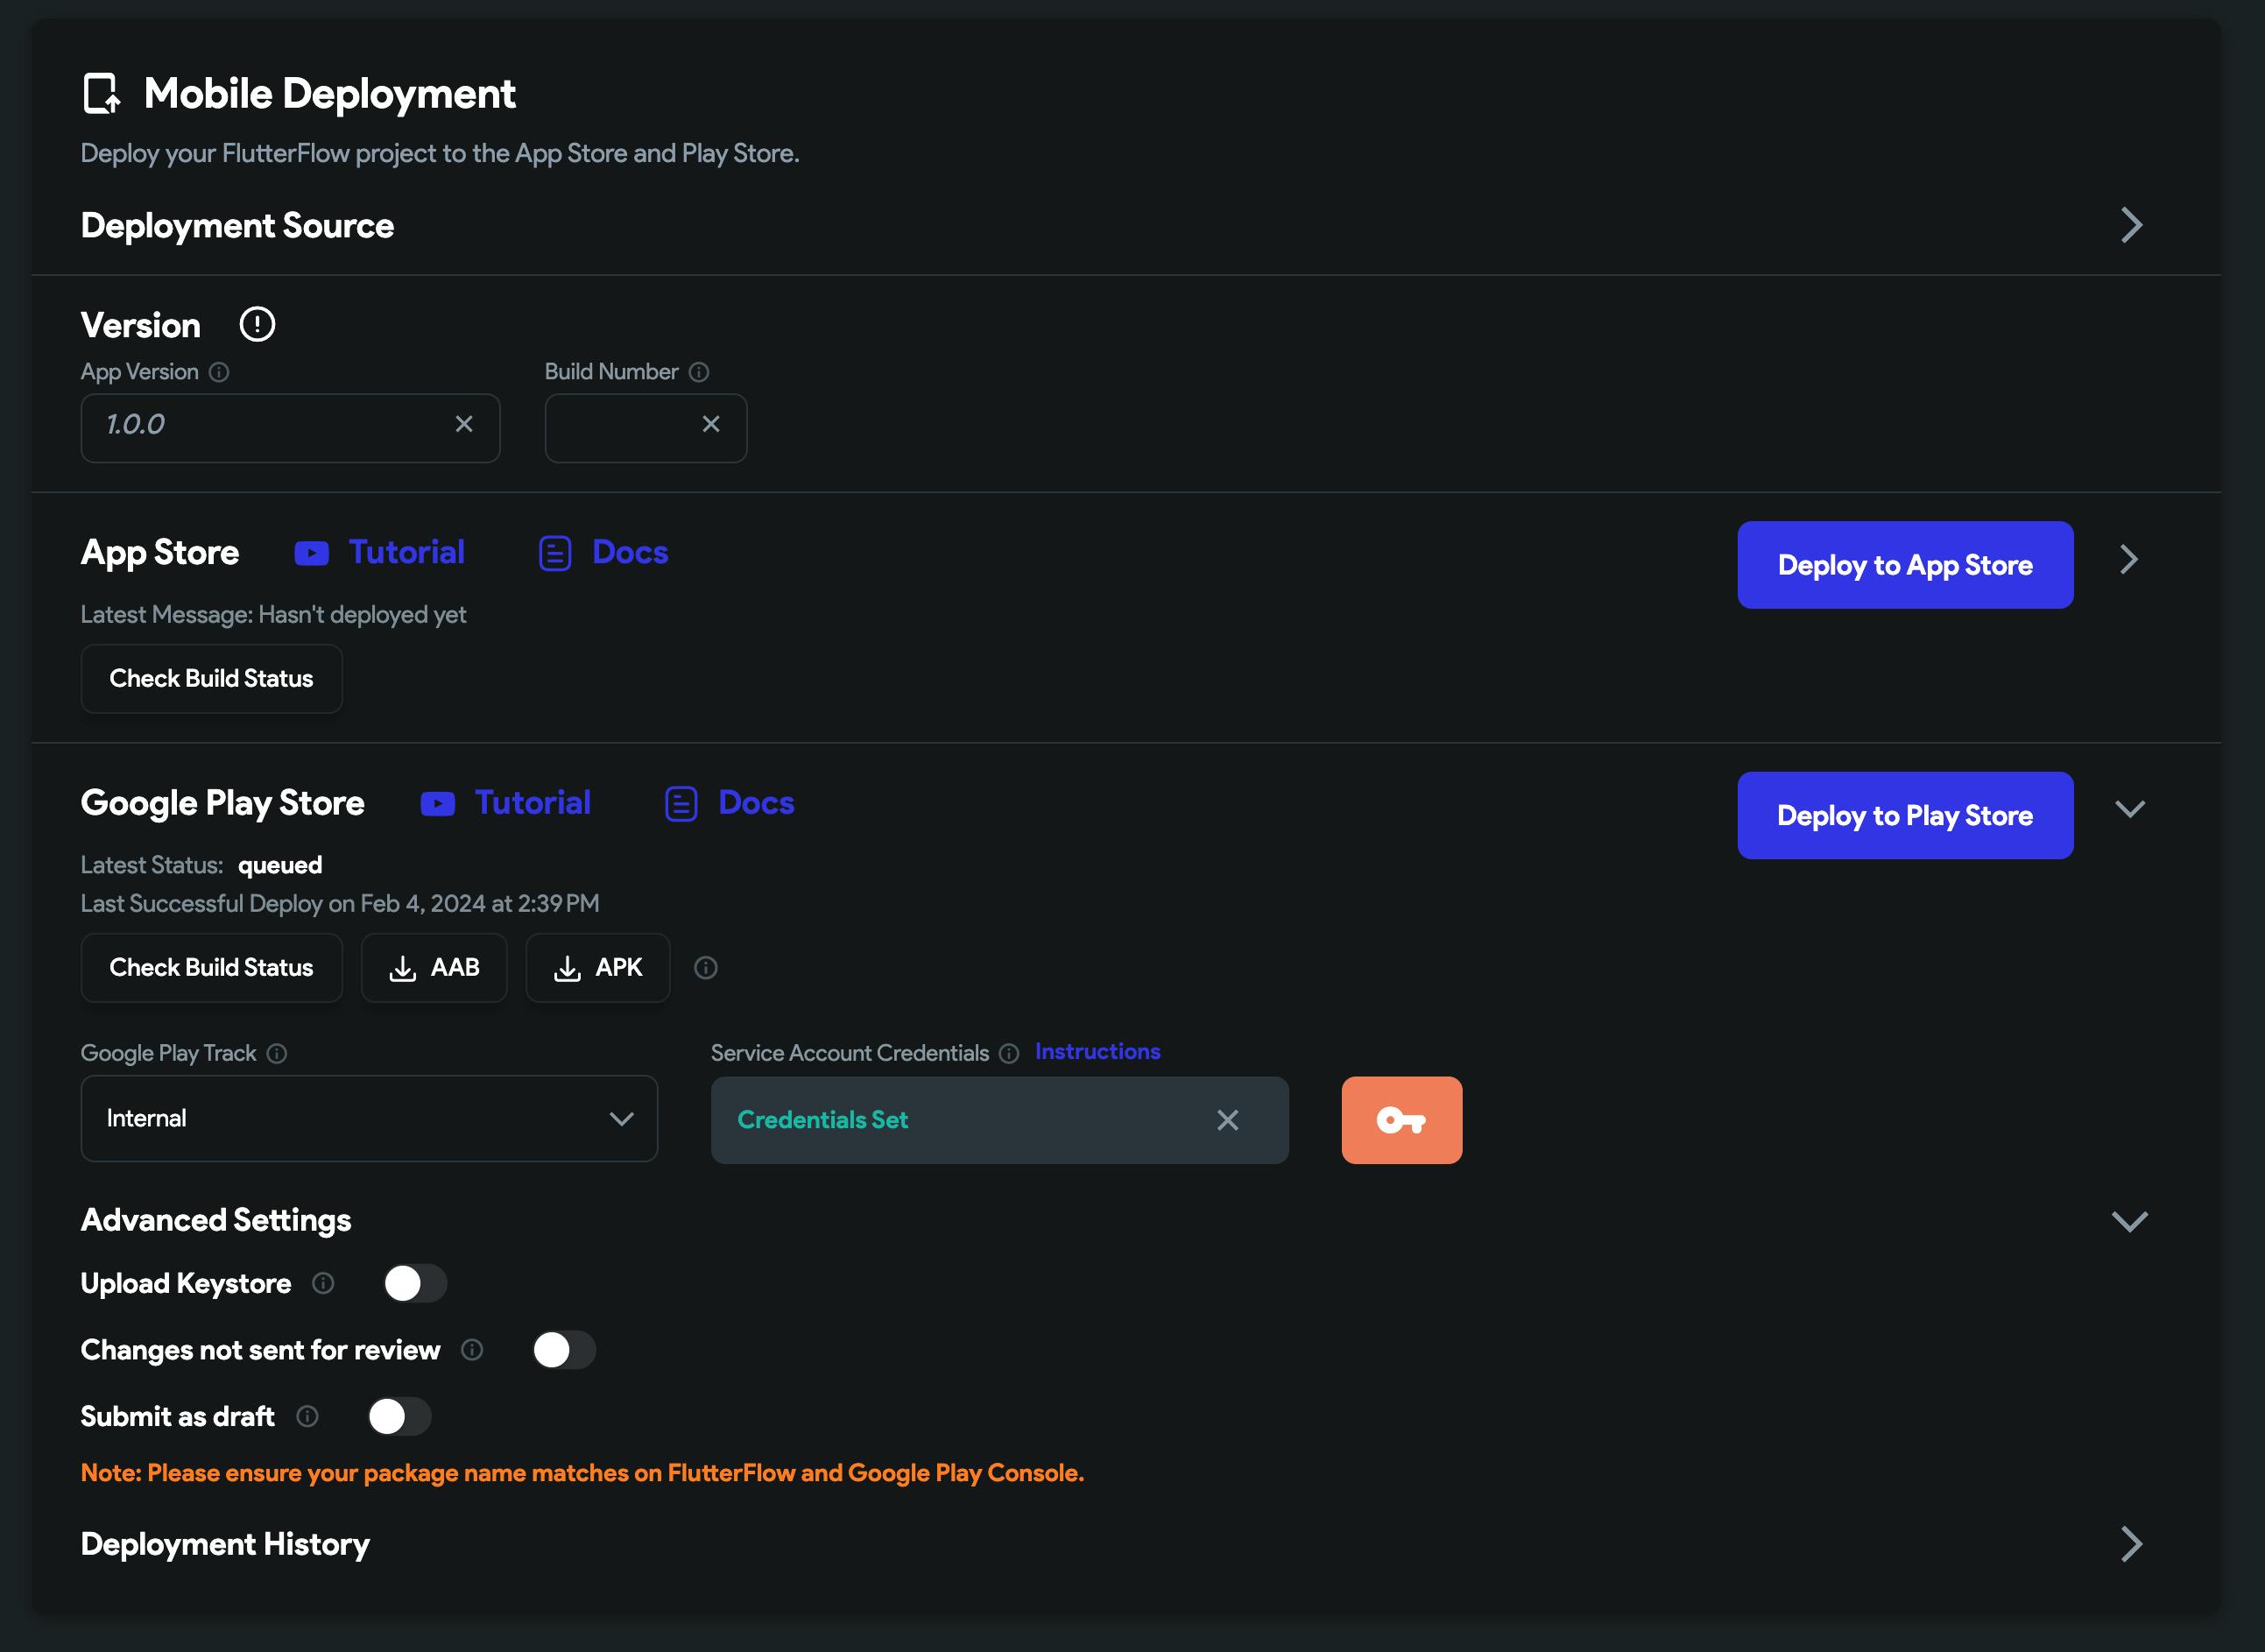Check Build Status for App Store
Image resolution: width=2265 pixels, height=1652 pixels.
tap(212, 679)
